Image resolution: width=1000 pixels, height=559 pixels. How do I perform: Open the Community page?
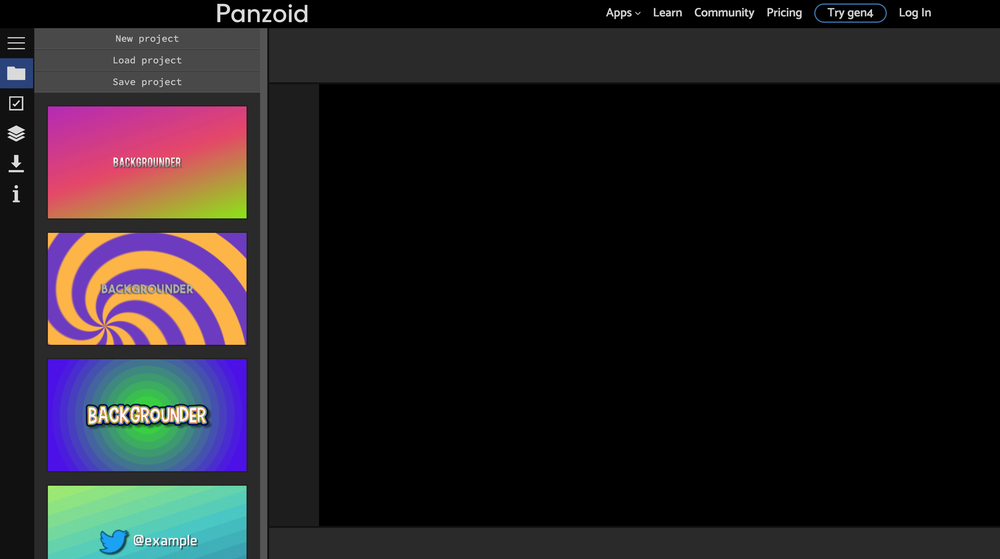724,13
